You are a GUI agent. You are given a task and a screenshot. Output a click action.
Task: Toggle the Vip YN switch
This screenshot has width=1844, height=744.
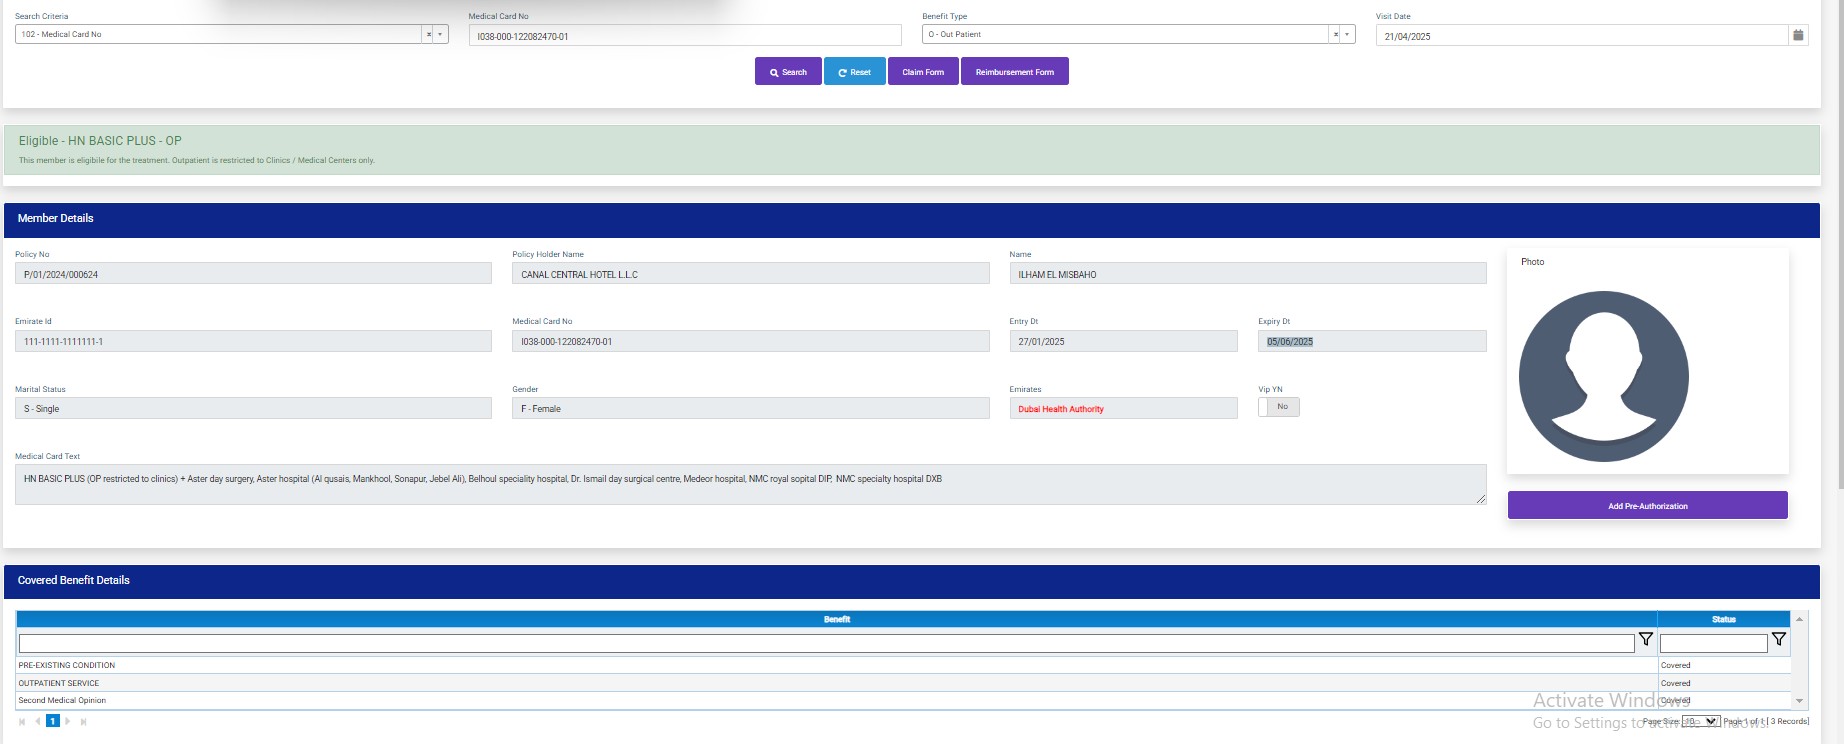pos(1278,407)
